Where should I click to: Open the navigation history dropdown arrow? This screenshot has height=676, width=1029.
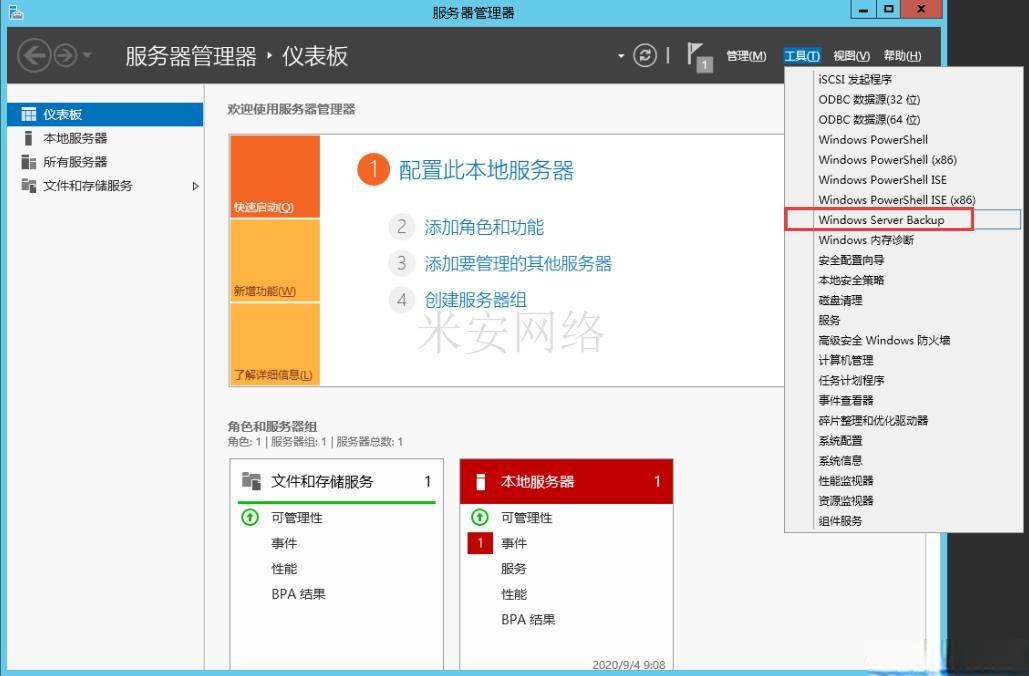coord(88,56)
